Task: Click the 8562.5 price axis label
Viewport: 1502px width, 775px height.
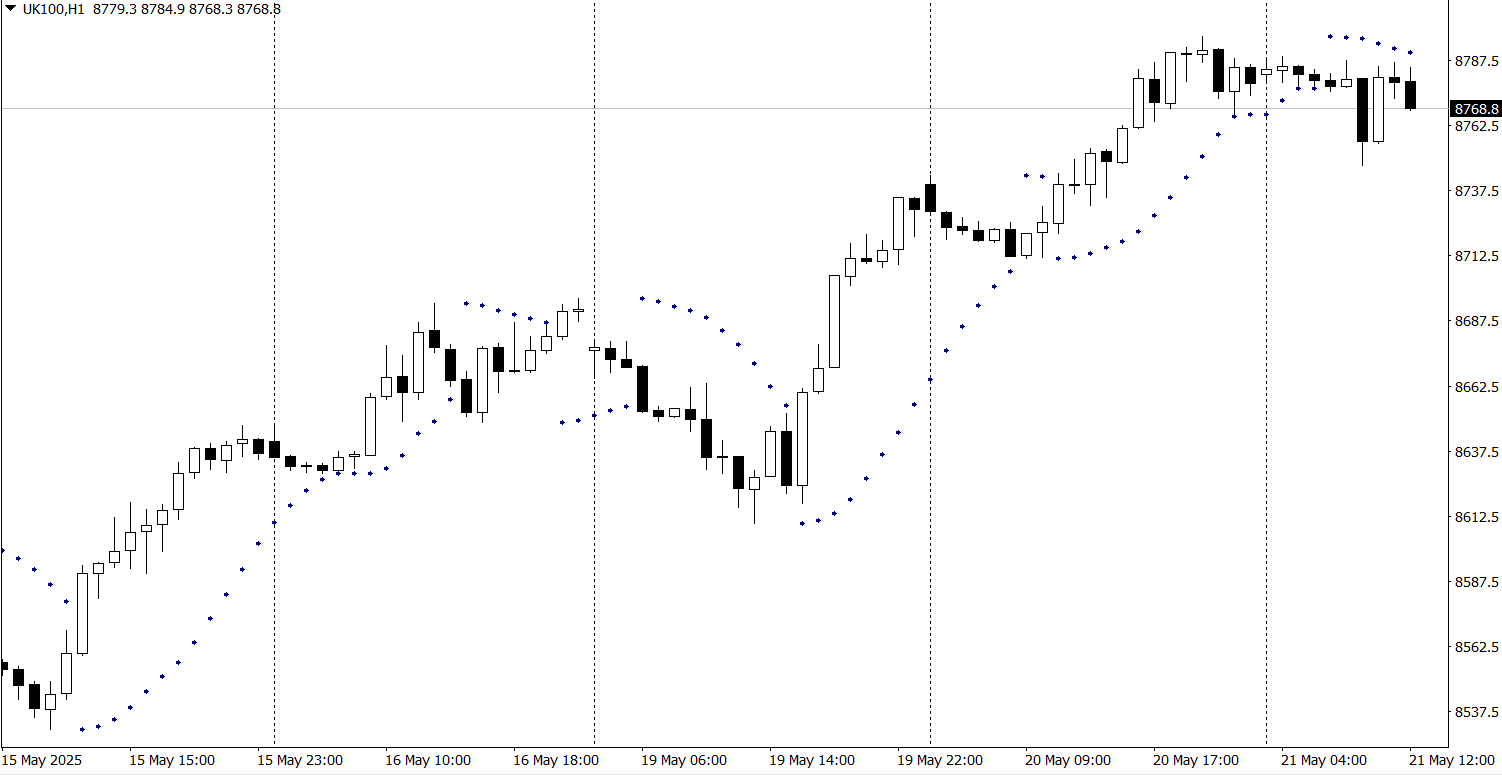Action: point(1477,647)
